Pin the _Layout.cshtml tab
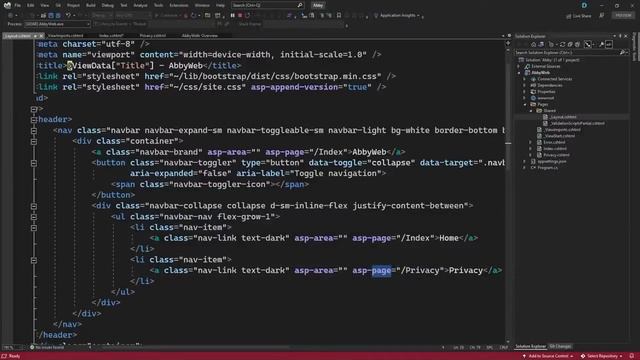This screenshot has width=640, height=360. (35, 36)
